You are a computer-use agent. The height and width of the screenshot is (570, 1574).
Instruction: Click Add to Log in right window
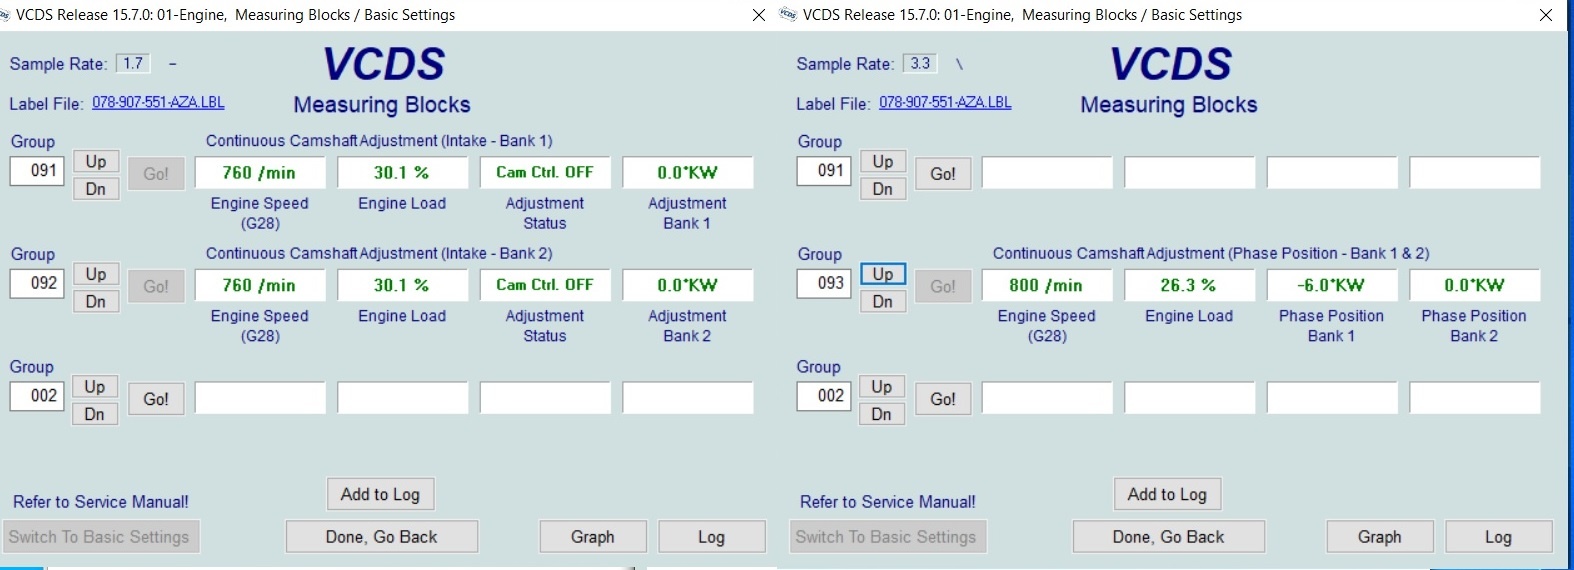(x=1167, y=494)
